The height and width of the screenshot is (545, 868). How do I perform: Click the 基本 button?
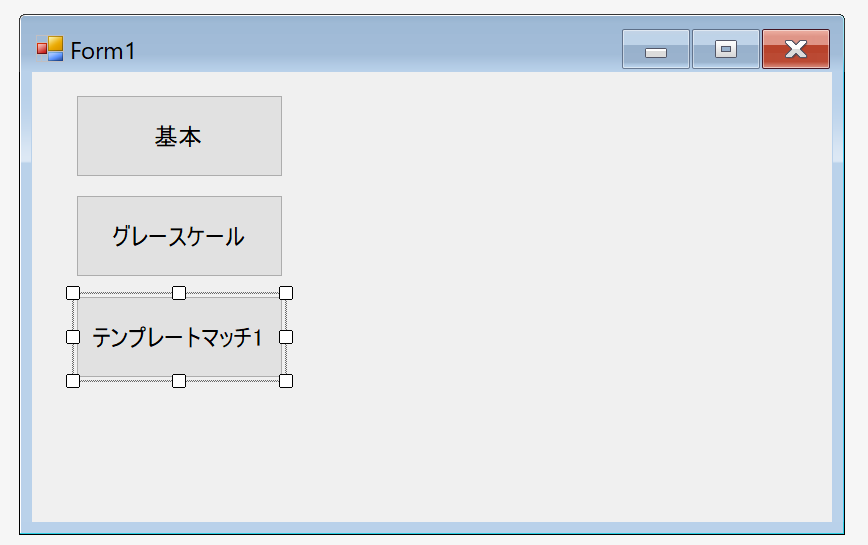(179, 136)
